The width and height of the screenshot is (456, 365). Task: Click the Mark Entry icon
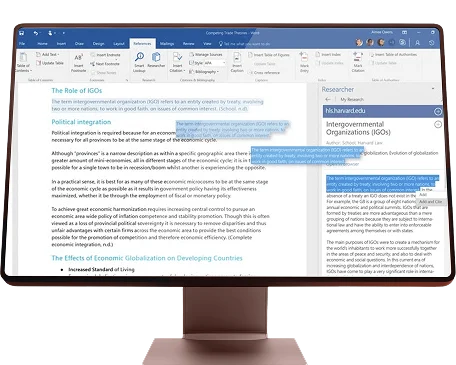304,57
